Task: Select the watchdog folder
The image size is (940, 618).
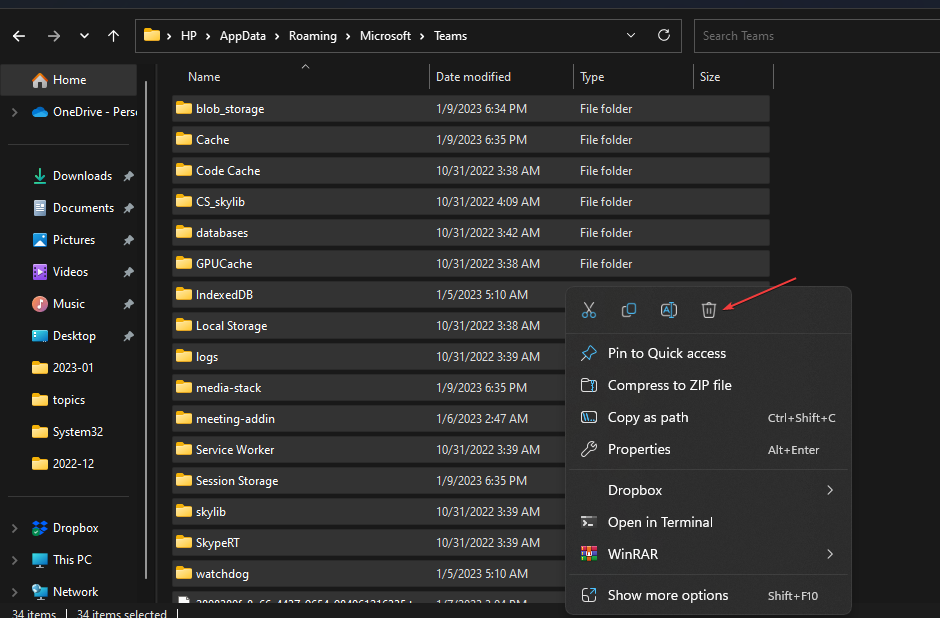Action: click(x=369, y=574)
